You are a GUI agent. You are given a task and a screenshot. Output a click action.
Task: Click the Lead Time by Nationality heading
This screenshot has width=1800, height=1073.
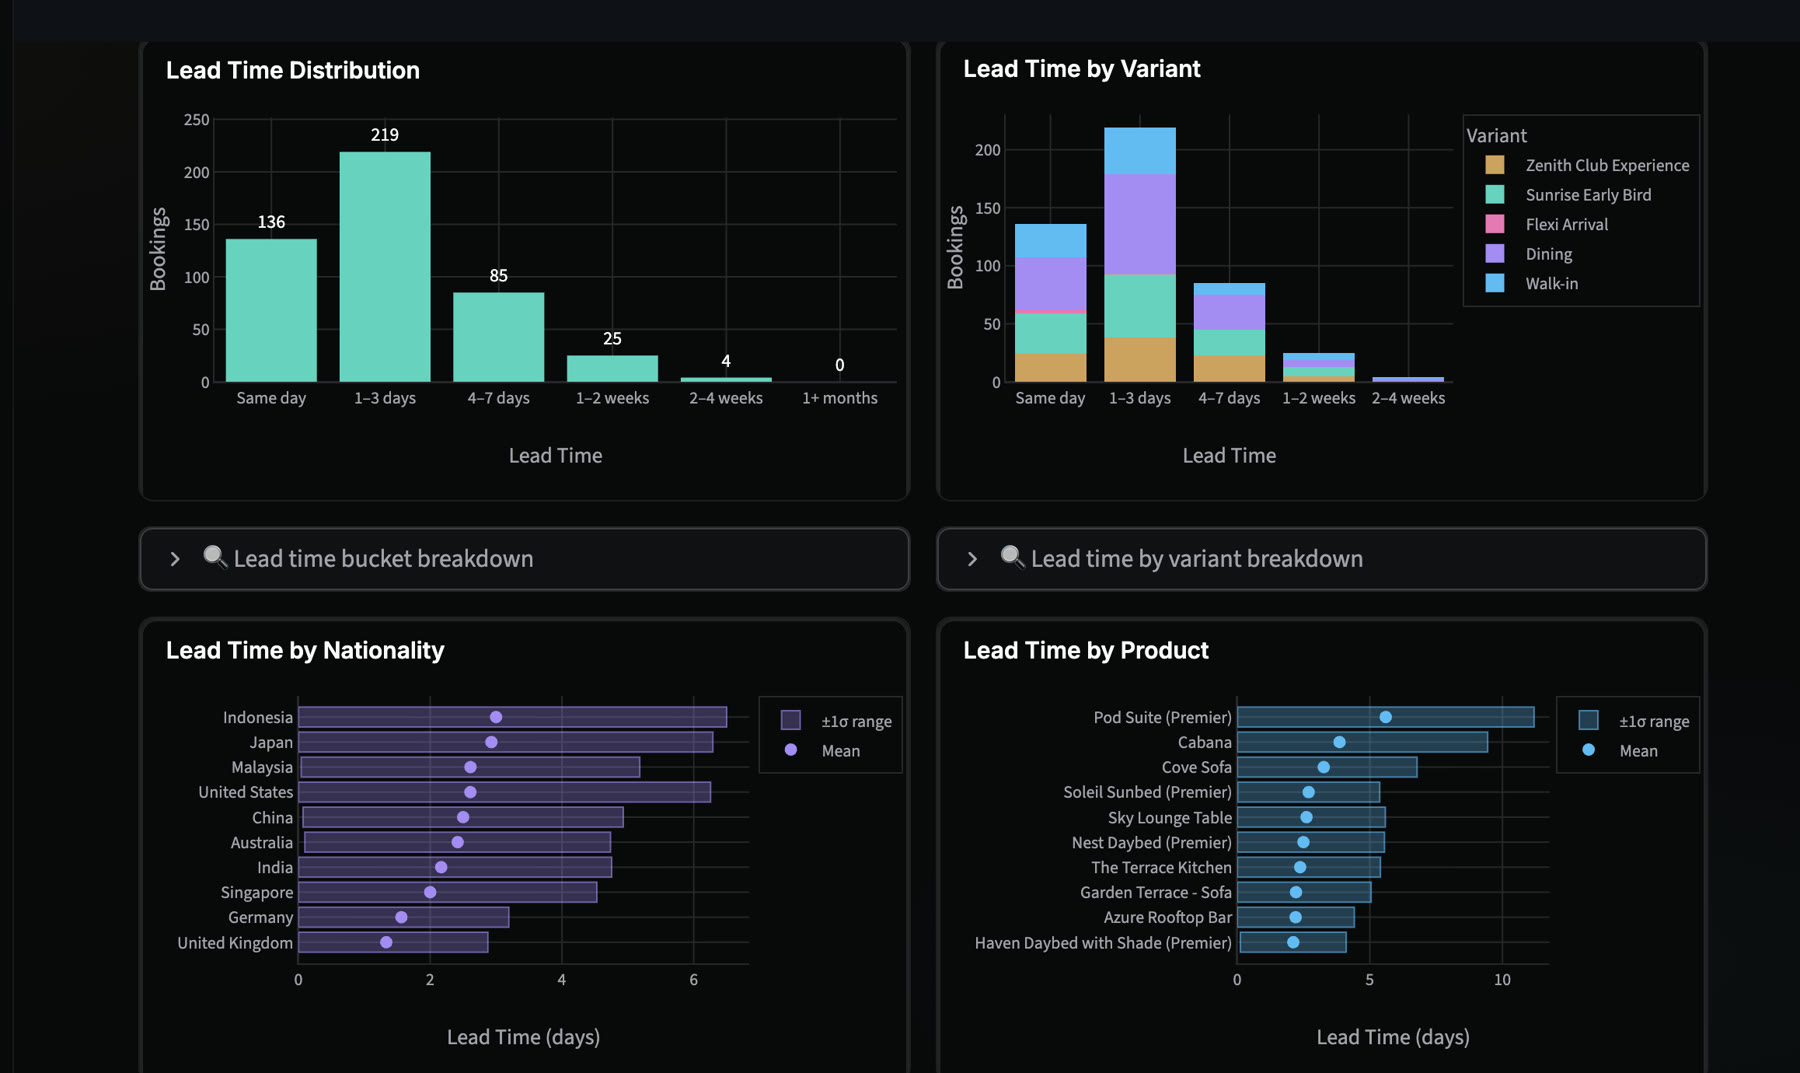coord(305,650)
